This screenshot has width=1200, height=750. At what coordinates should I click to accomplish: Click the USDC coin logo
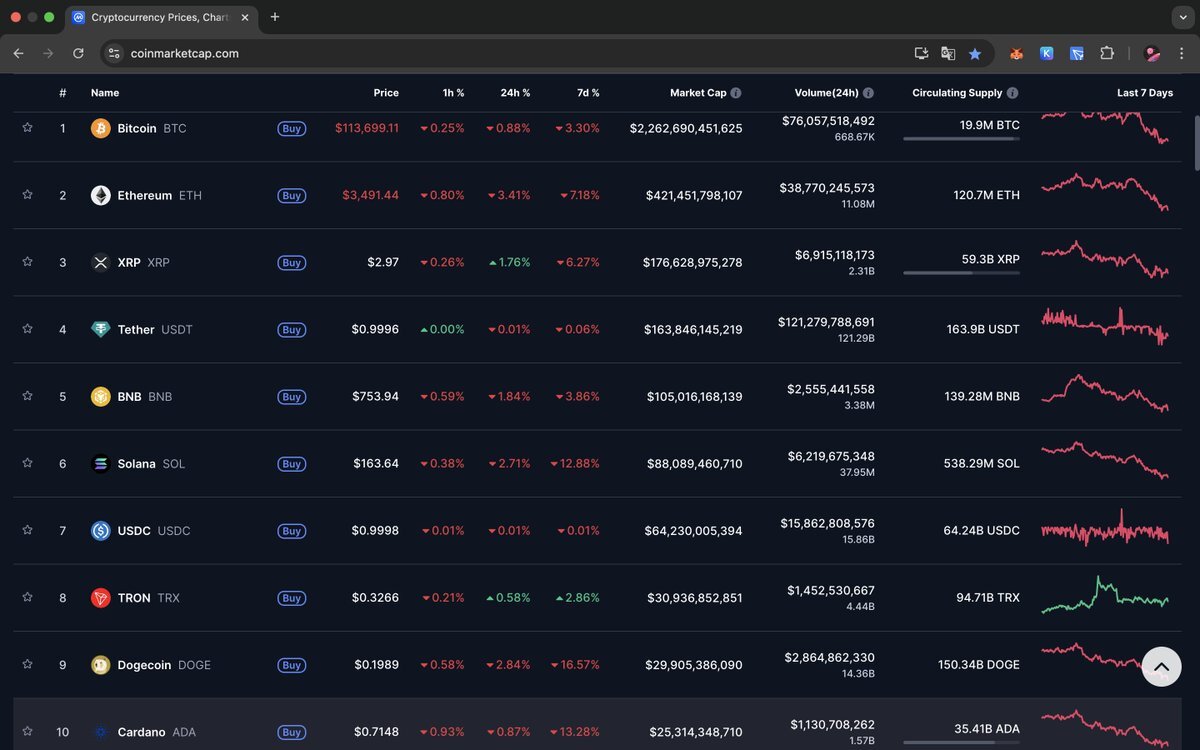click(x=100, y=530)
